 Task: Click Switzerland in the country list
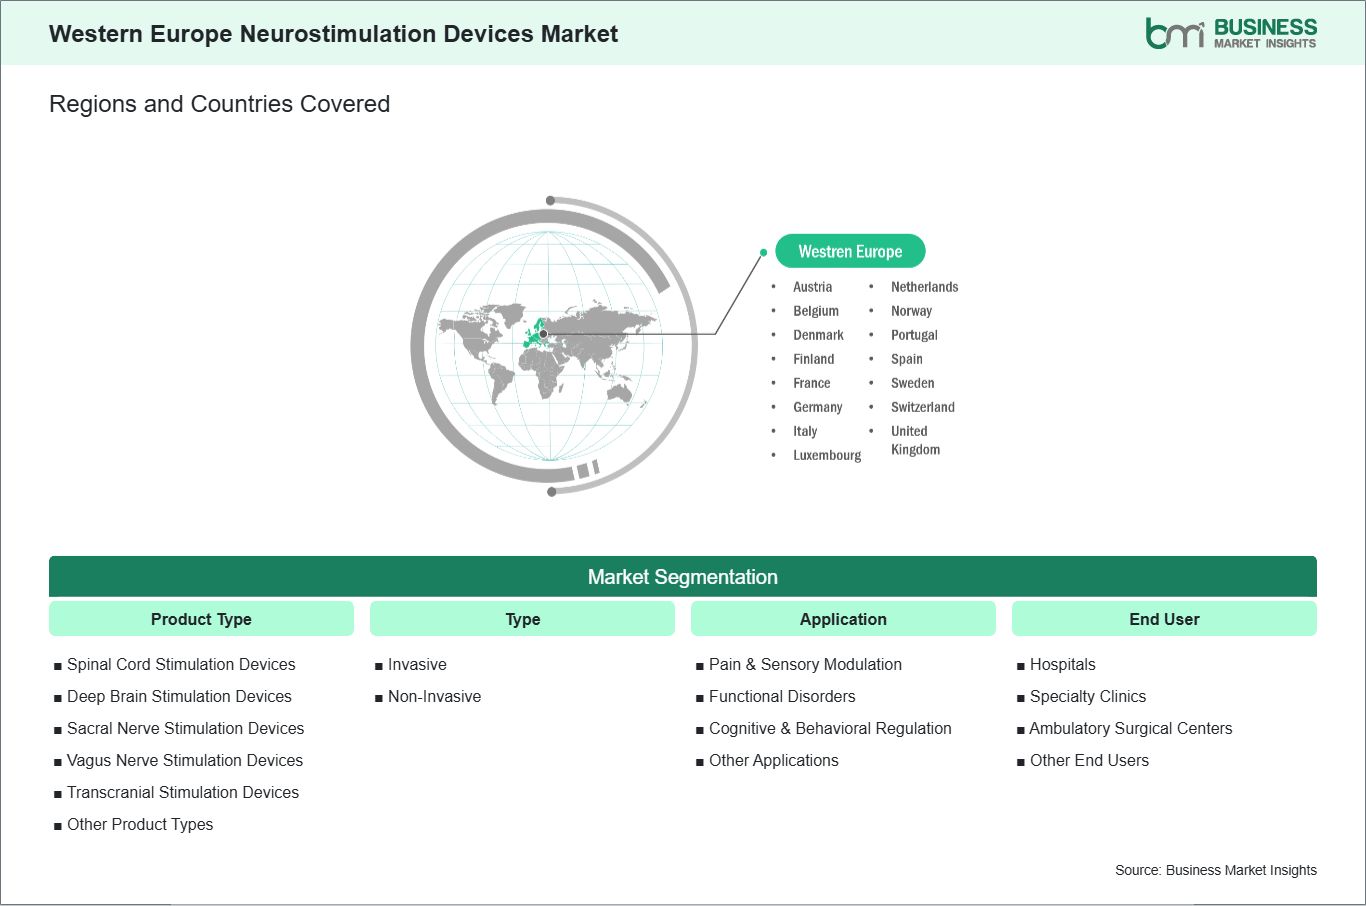(922, 407)
